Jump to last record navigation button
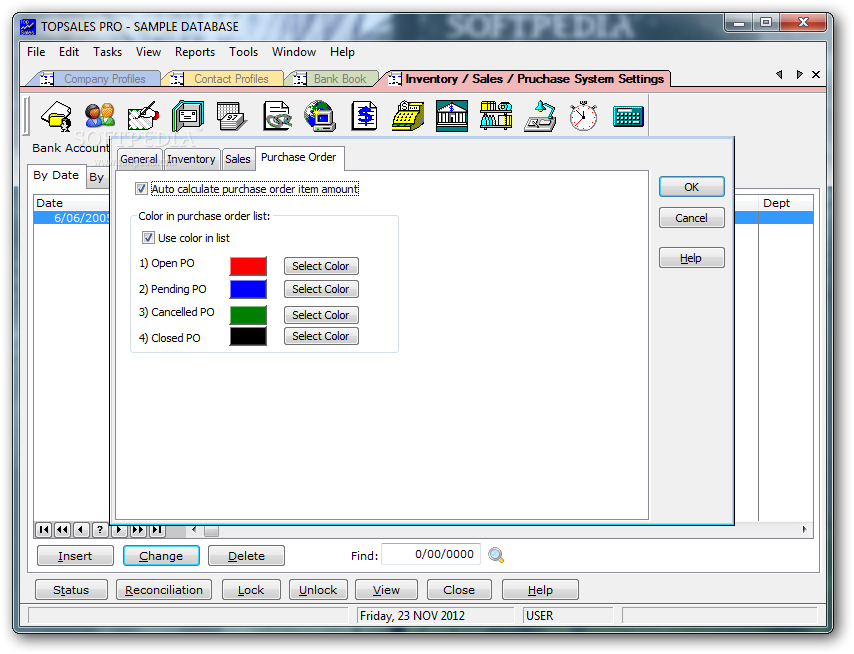854x654 pixels. click(x=157, y=529)
